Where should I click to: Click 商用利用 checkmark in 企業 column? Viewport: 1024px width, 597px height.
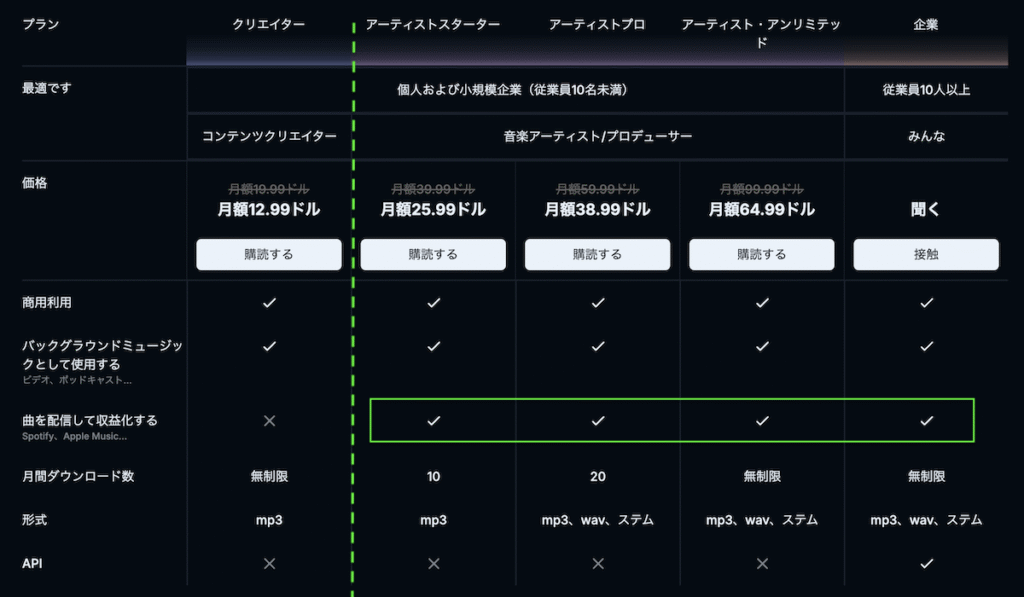[x=926, y=302]
